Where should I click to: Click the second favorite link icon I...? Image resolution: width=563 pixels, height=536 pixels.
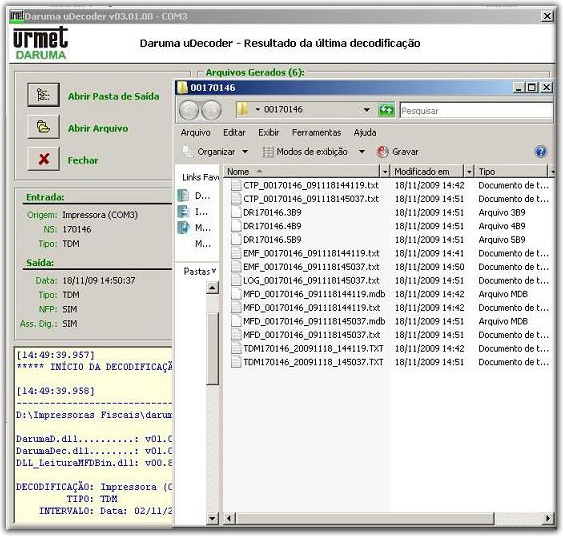[x=183, y=211]
